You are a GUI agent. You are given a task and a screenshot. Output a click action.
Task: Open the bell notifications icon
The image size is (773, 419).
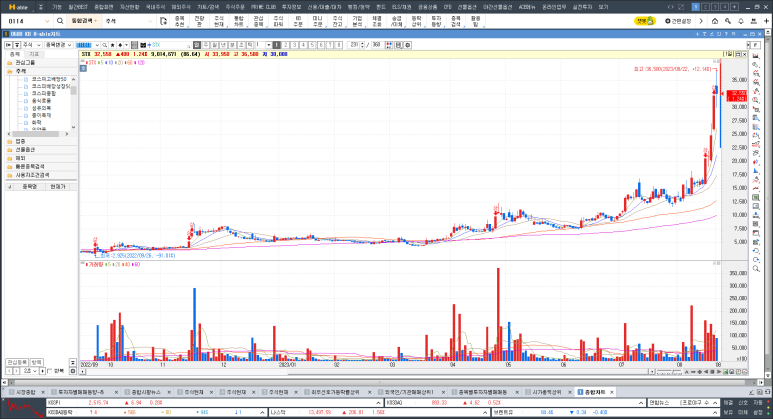[x=740, y=21]
